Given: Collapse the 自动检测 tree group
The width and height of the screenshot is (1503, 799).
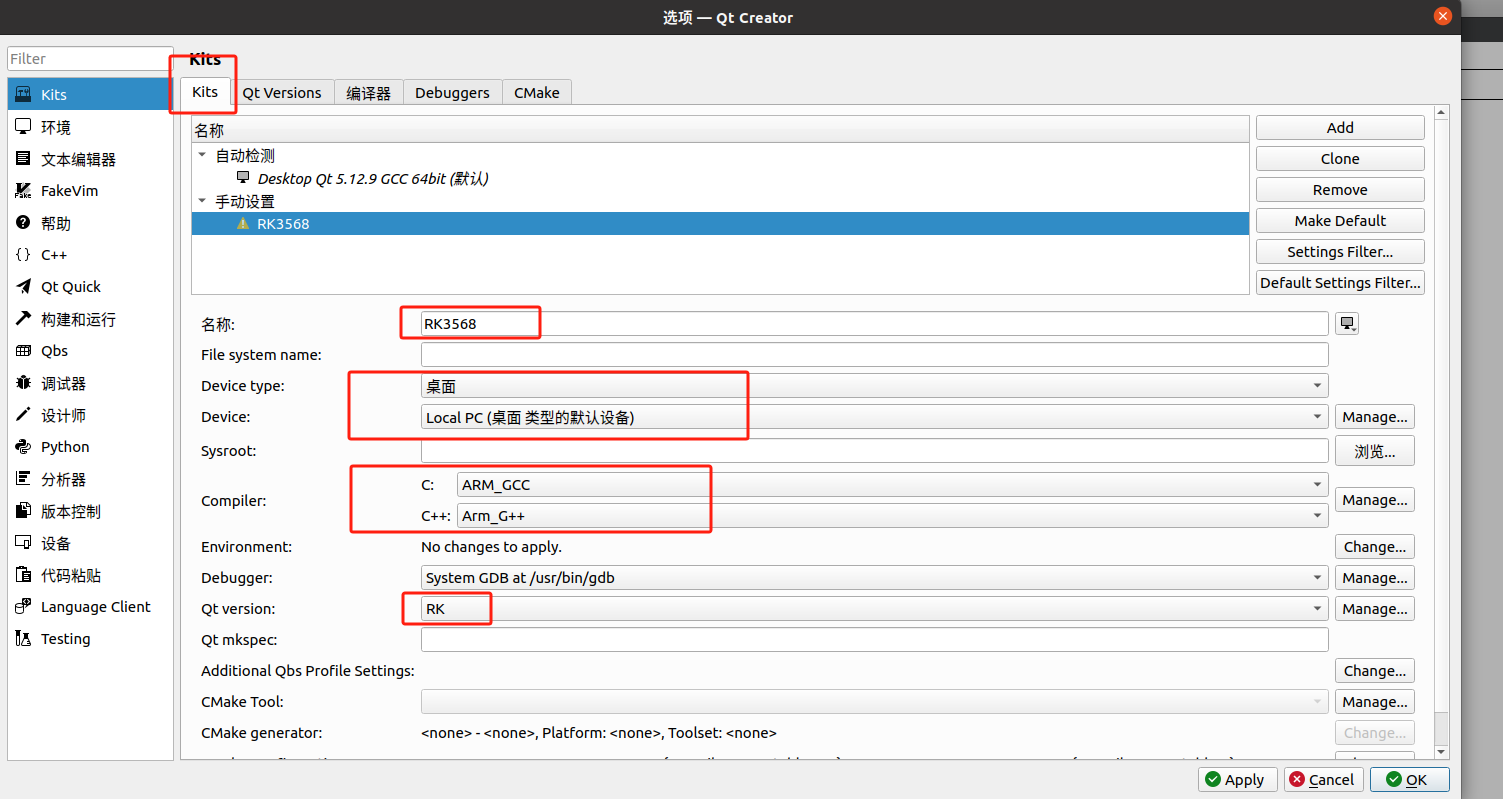Looking at the screenshot, I should pos(203,156).
